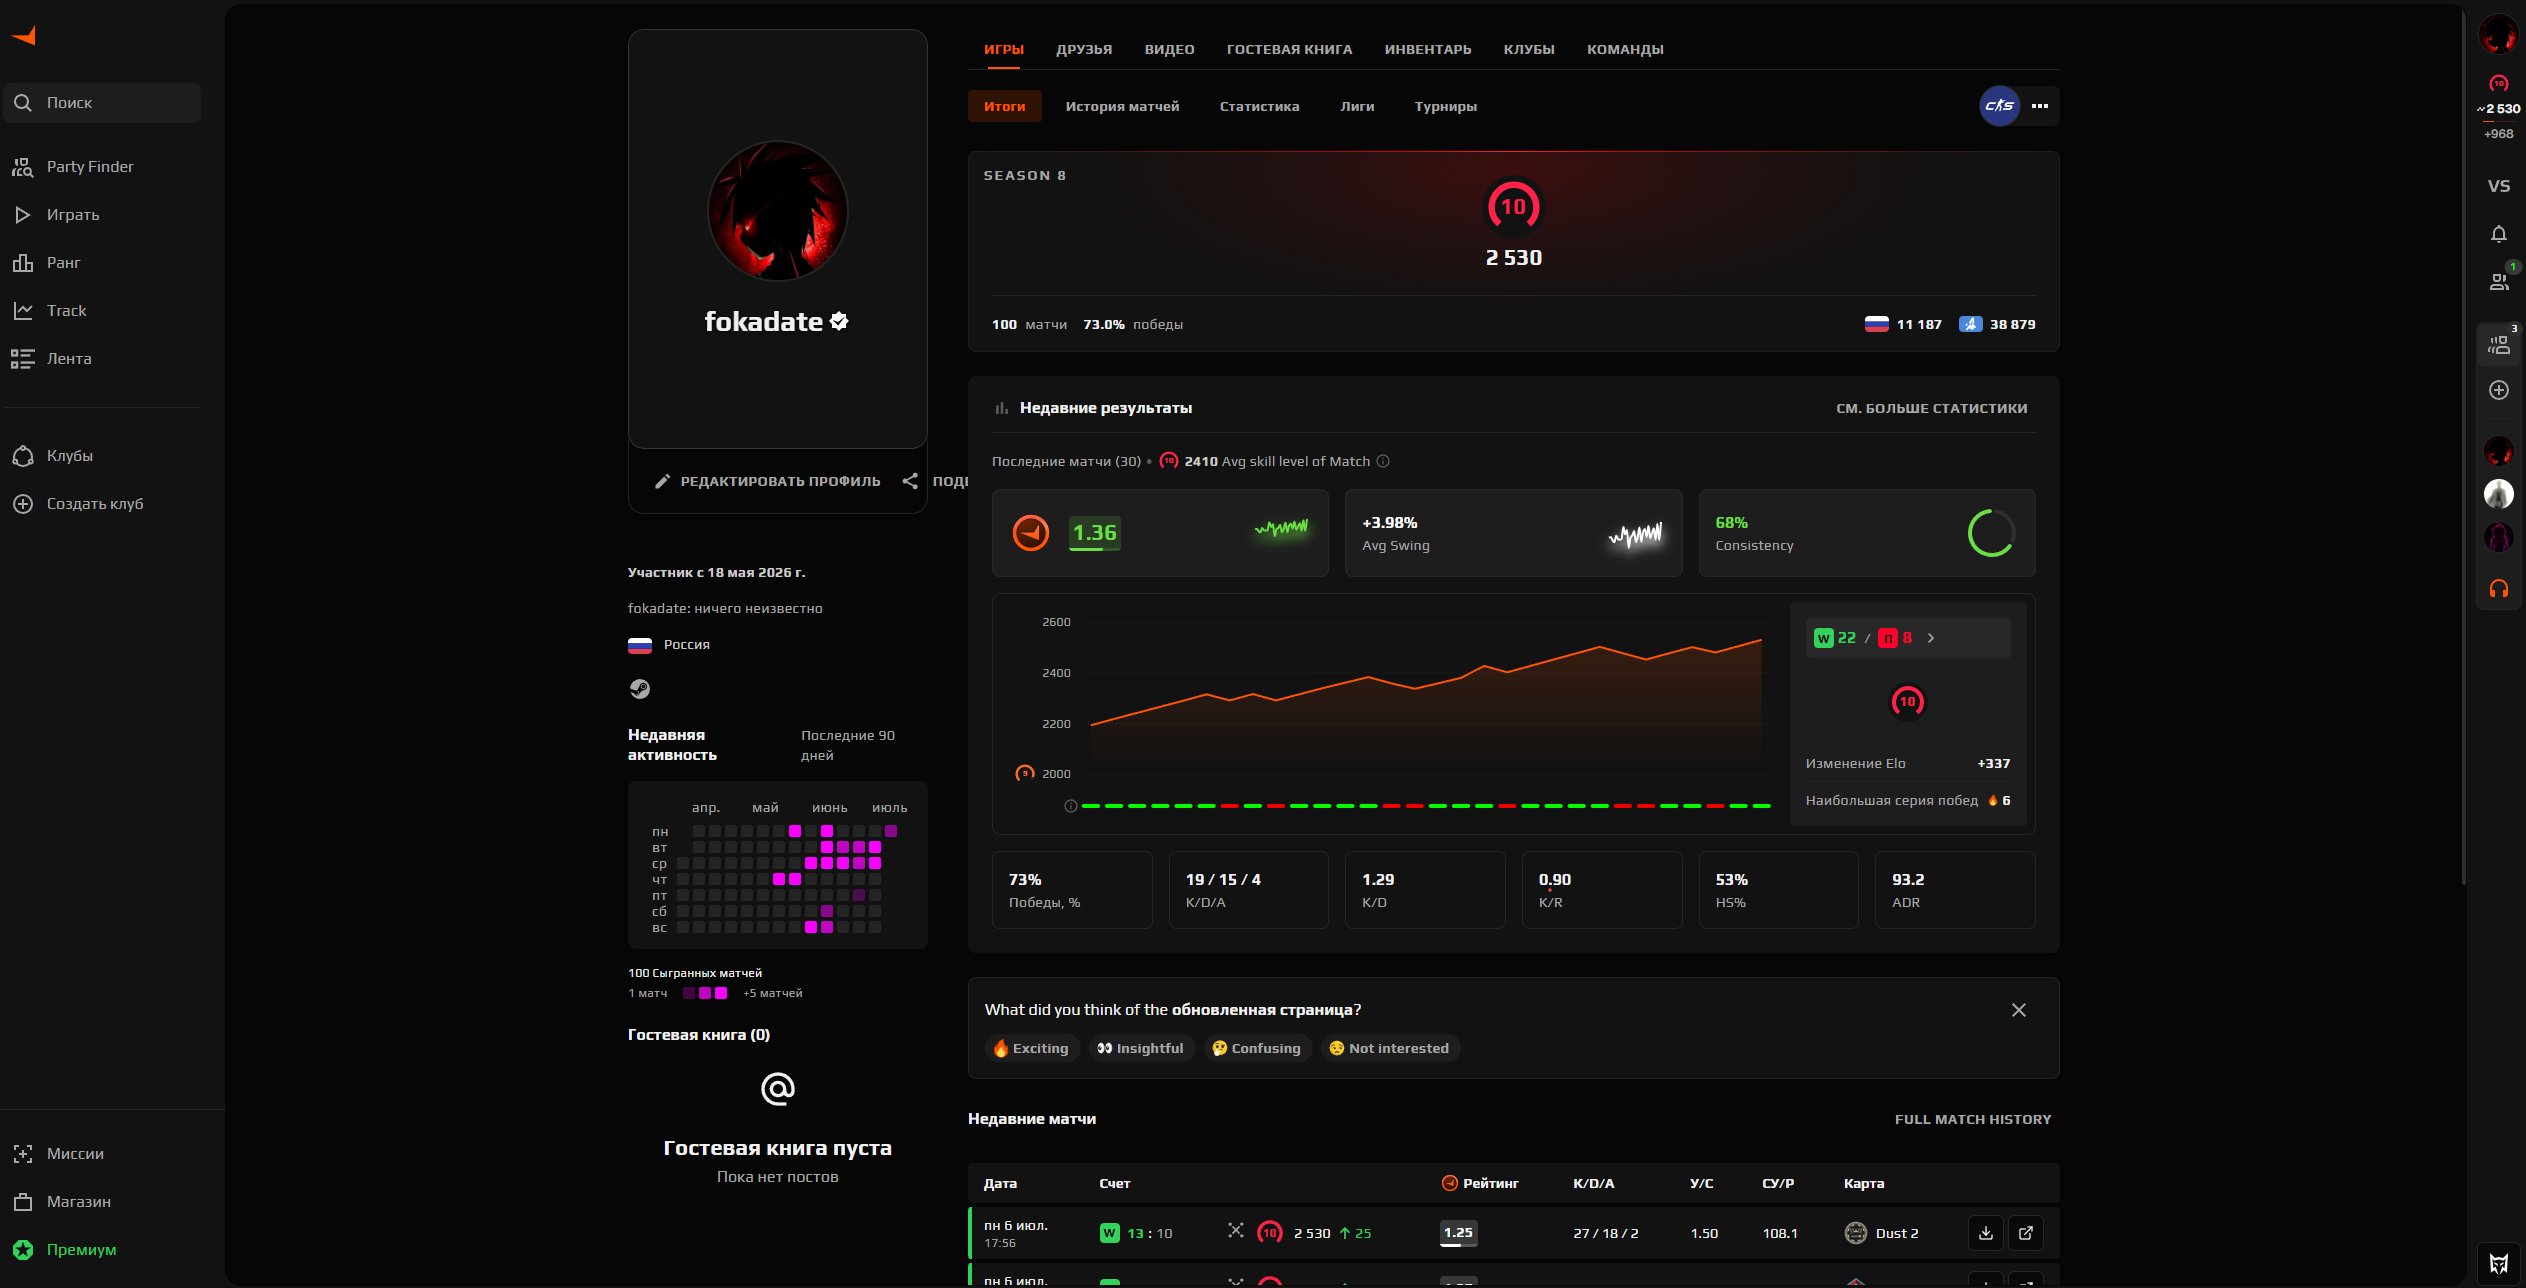Viewport: 2526px width, 1288px height.
Task: Click the 1.36 rating card
Action: tap(1160, 533)
